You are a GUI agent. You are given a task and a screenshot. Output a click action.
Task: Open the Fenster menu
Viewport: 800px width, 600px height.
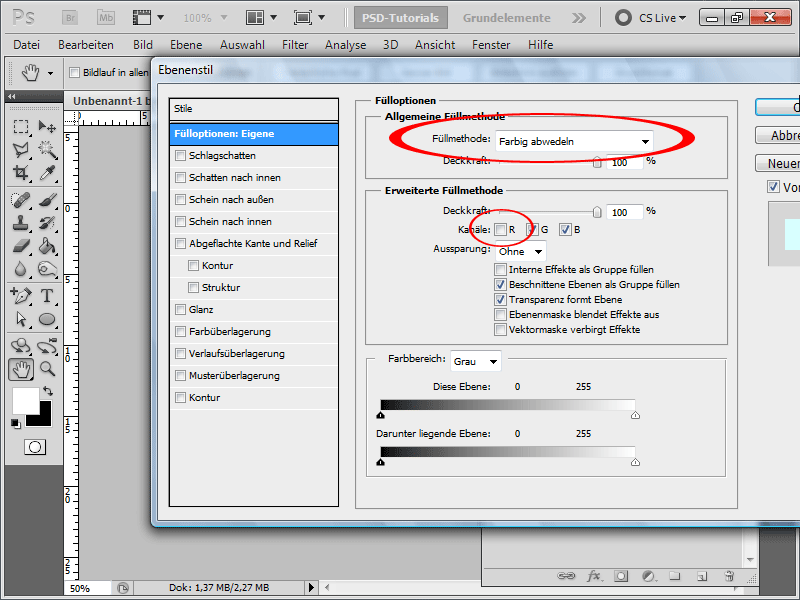(491, 45)
